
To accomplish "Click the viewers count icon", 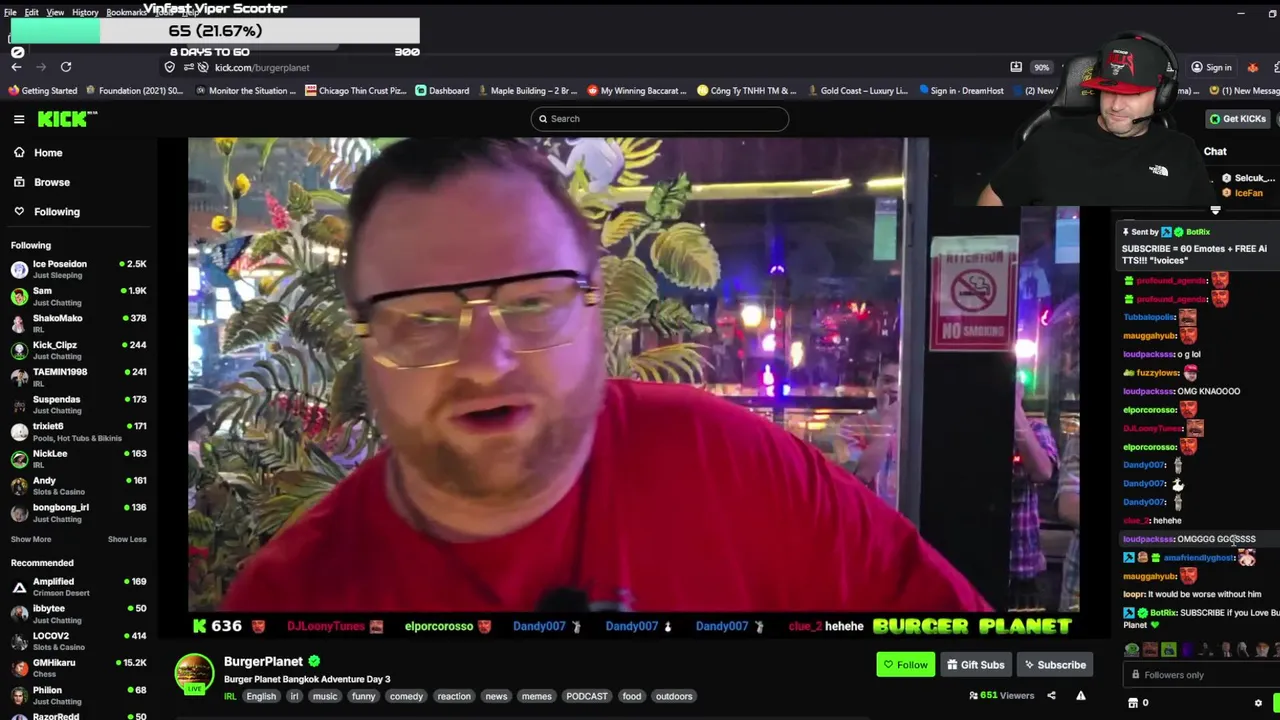I will pos(974,696).
